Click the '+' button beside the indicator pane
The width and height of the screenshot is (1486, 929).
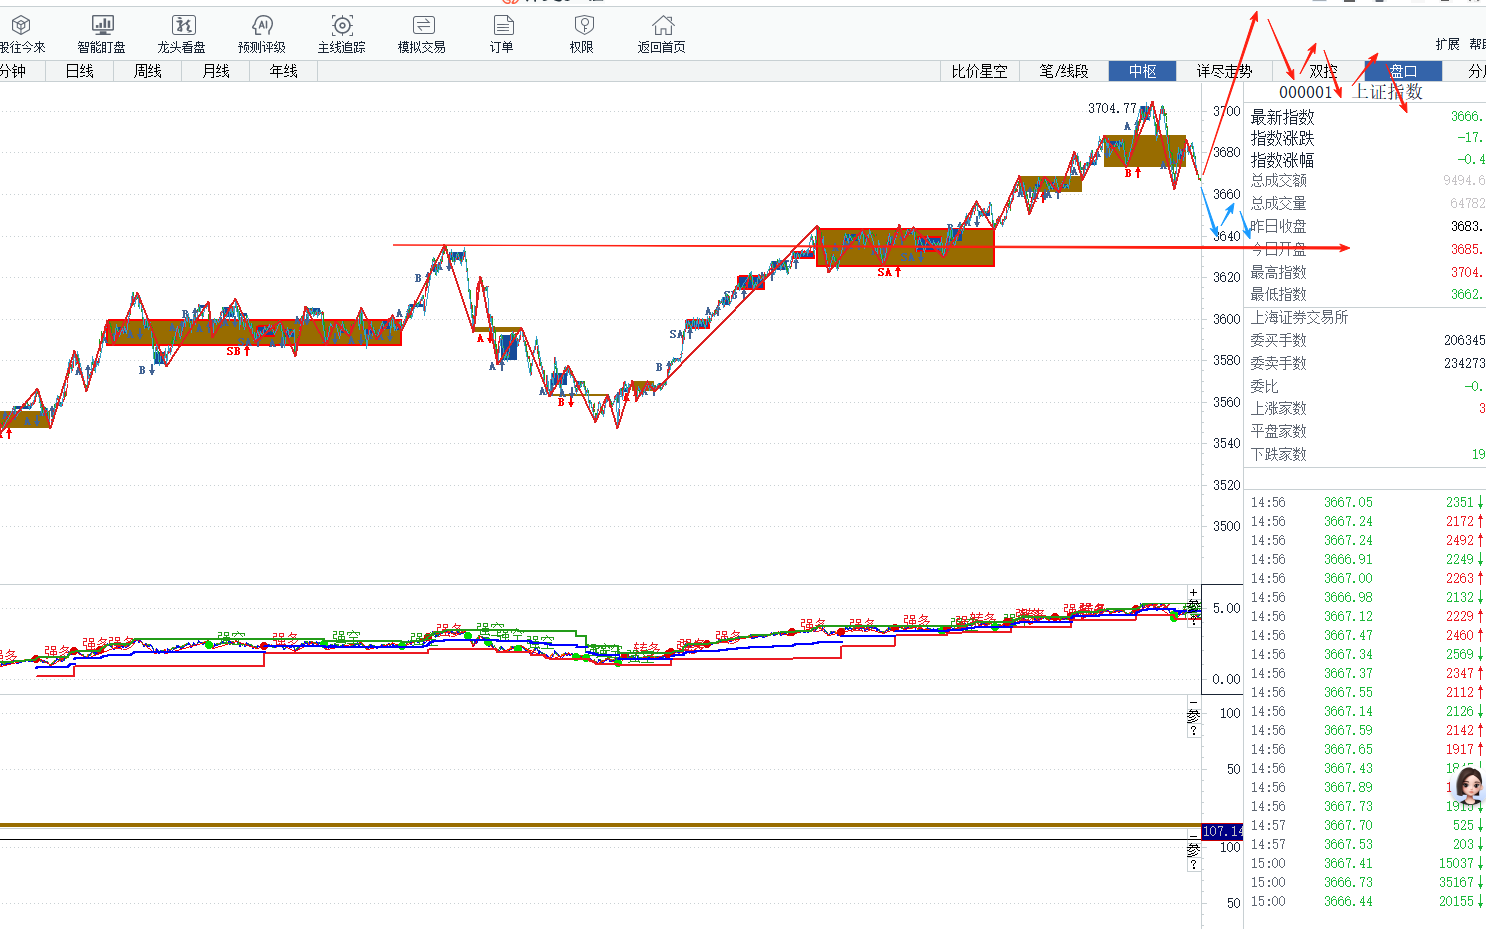click(1193, 593)
